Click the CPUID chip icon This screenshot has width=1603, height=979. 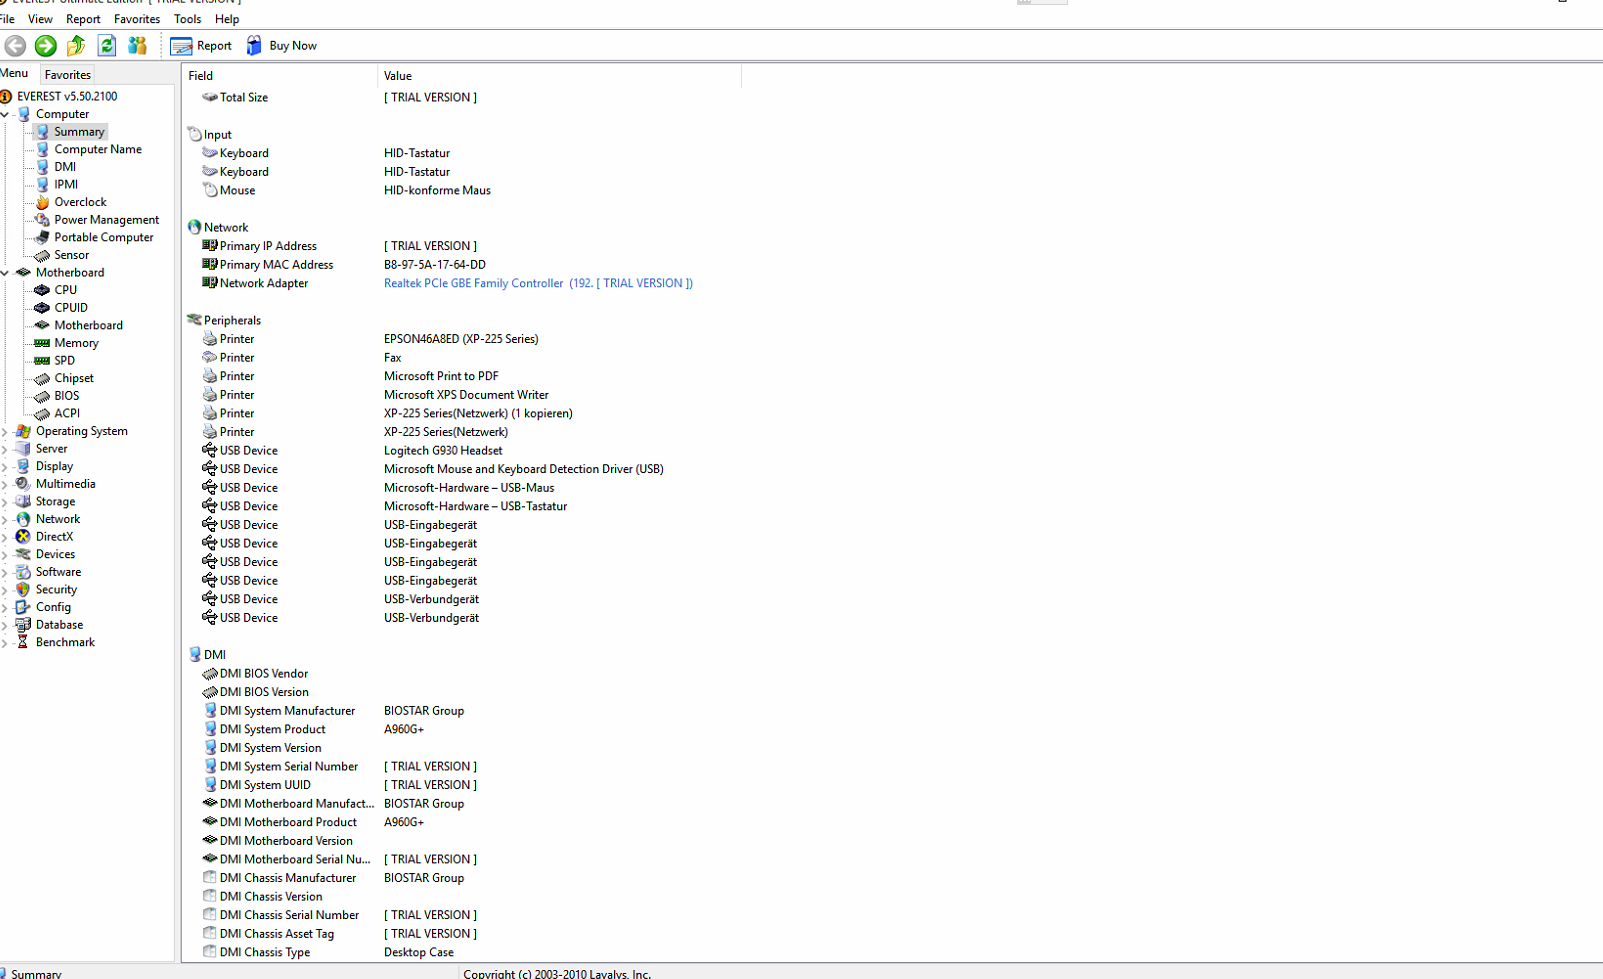click(42, 308)
